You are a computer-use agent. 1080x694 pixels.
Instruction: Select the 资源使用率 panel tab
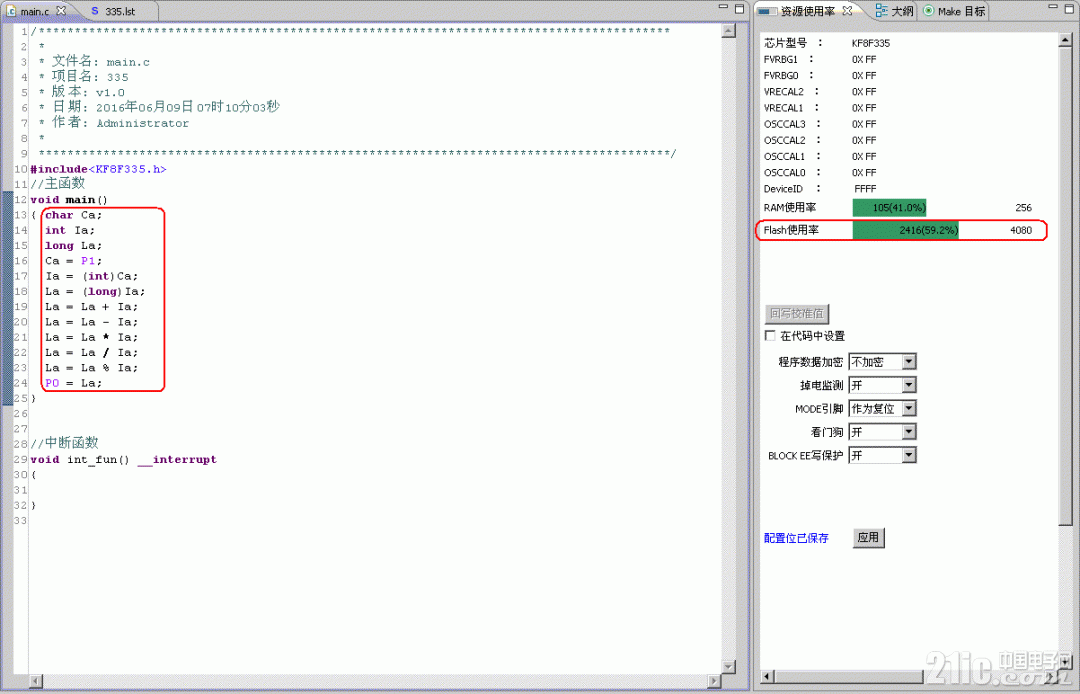pyautogui.click(x=806, y=11)
